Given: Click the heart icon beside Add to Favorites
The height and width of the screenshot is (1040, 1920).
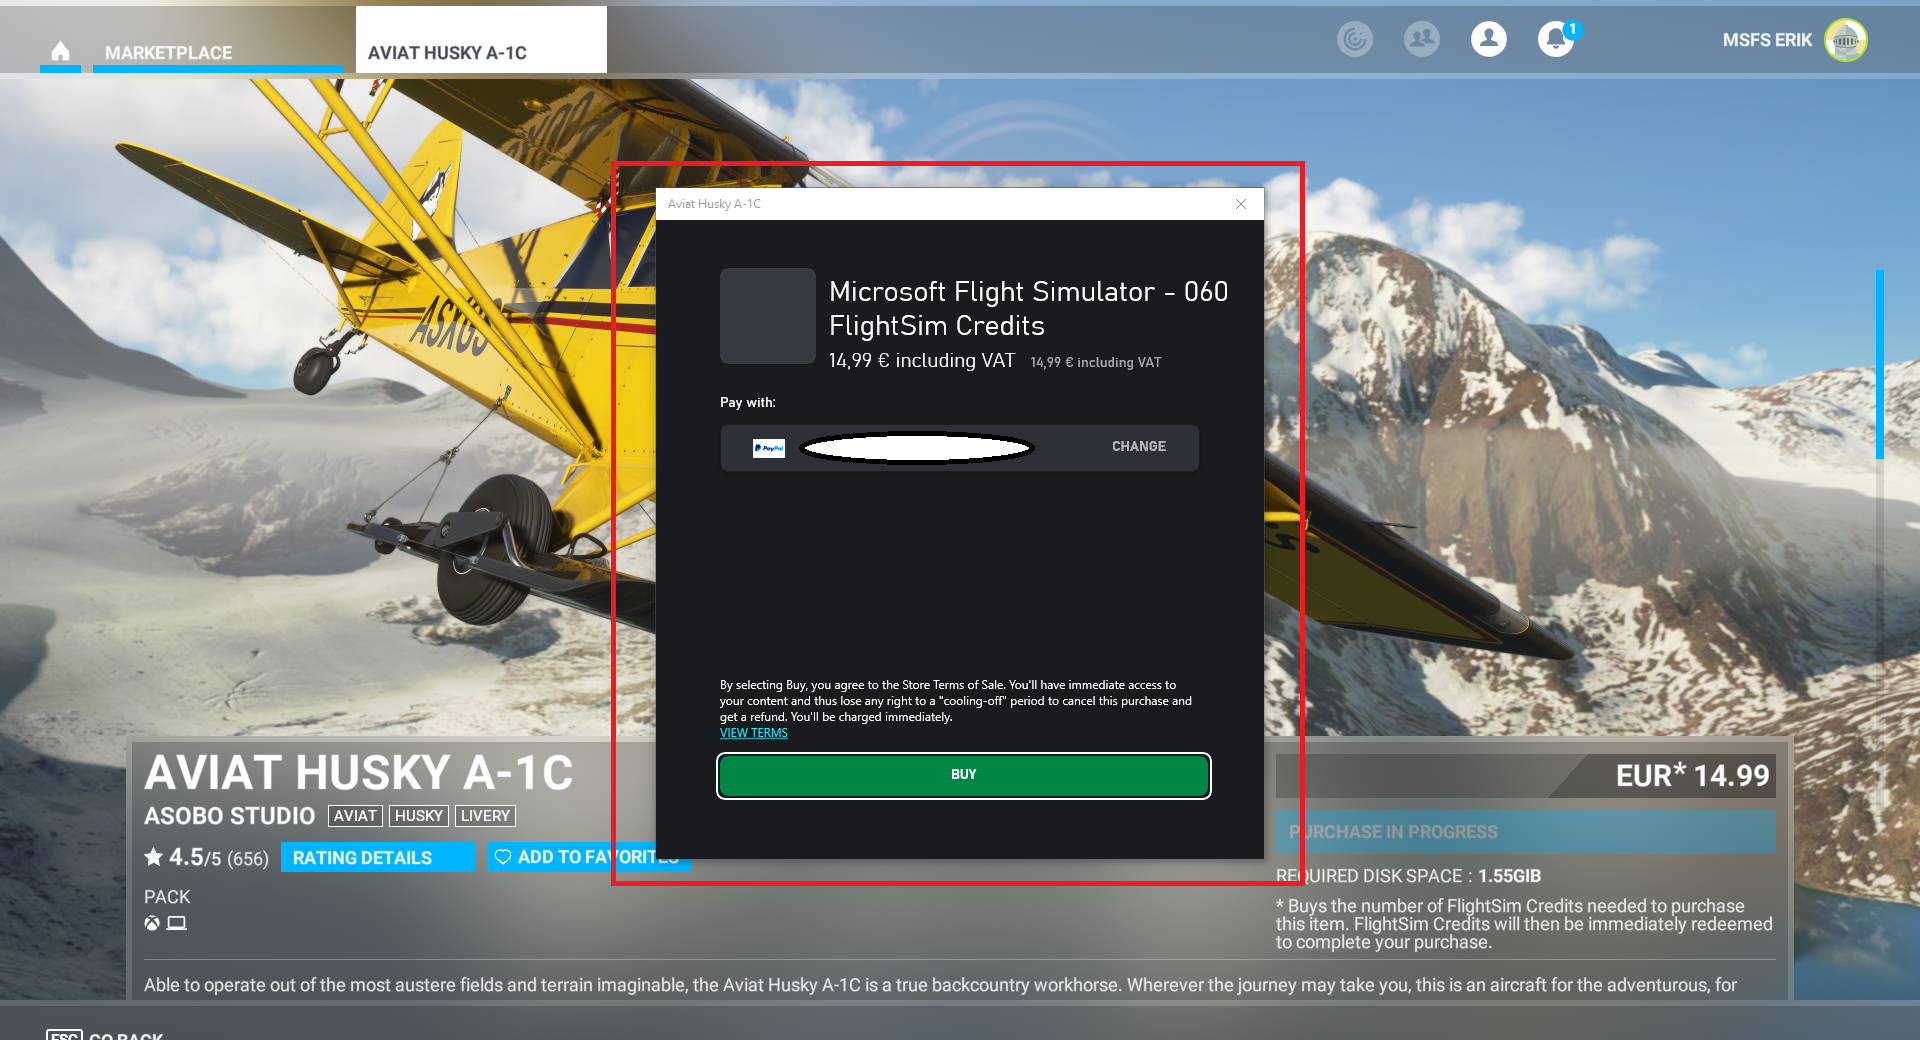Looking at the screenshot, I should (x=503, y=857).
